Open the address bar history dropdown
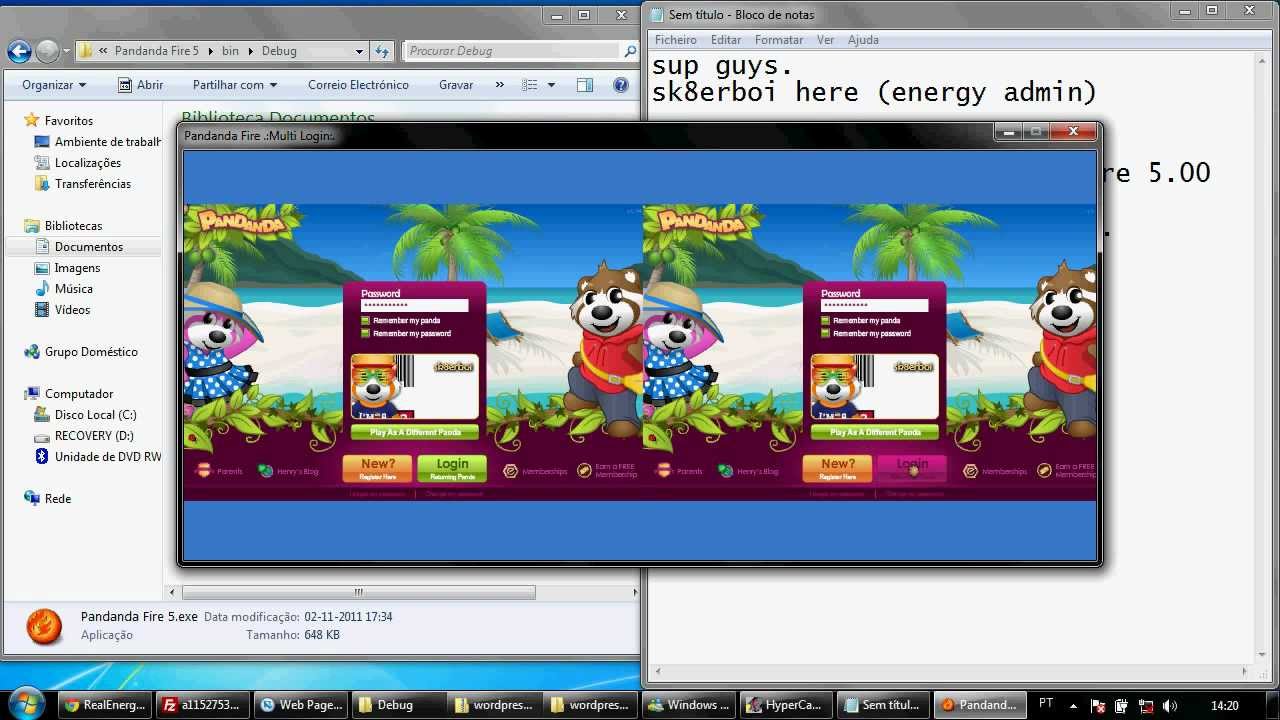The width and height of the screenshot is (1280, 720). tap(359, 51)
